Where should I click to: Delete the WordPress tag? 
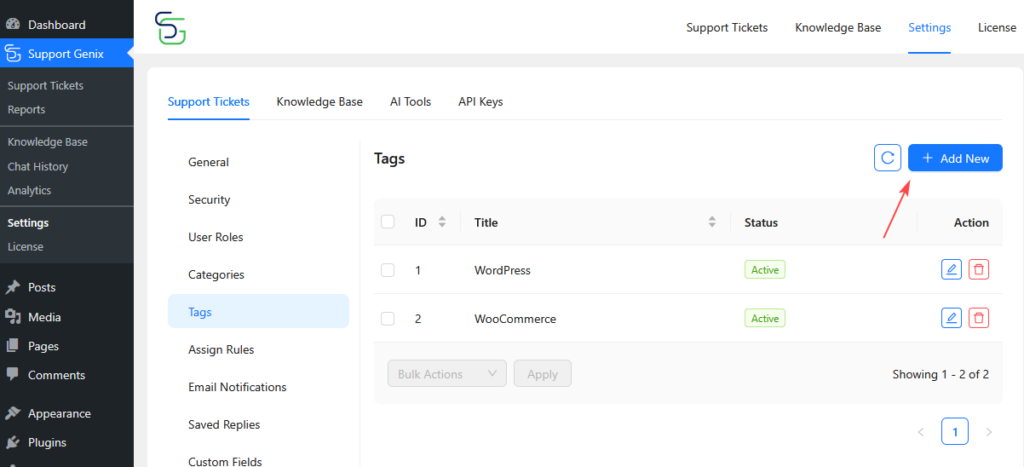point(978,269)
